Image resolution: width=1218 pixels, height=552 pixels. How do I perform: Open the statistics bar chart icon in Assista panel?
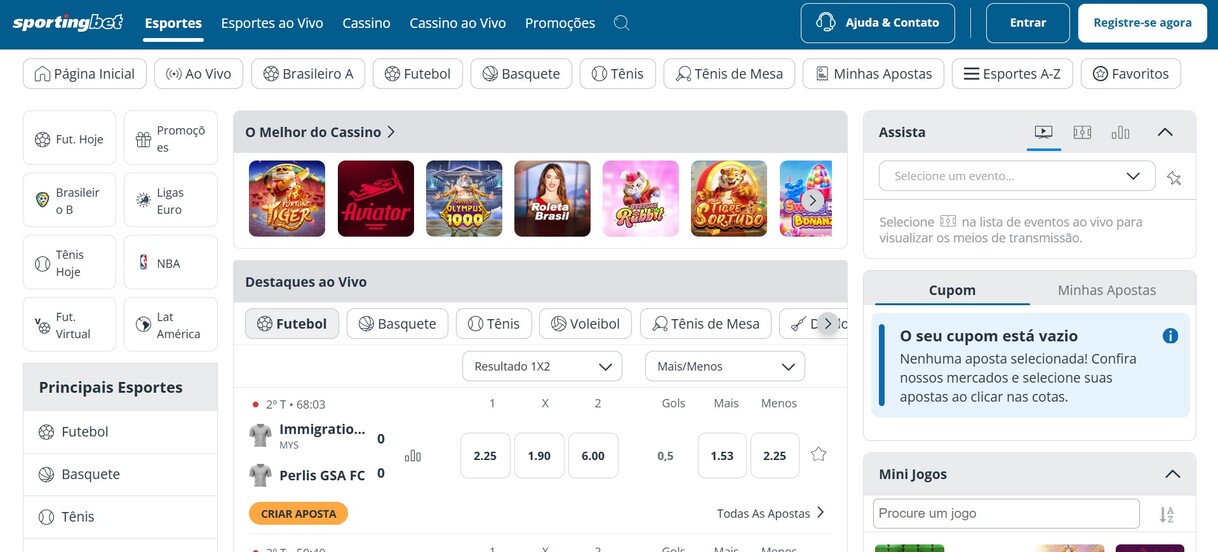pos(1120,132)
